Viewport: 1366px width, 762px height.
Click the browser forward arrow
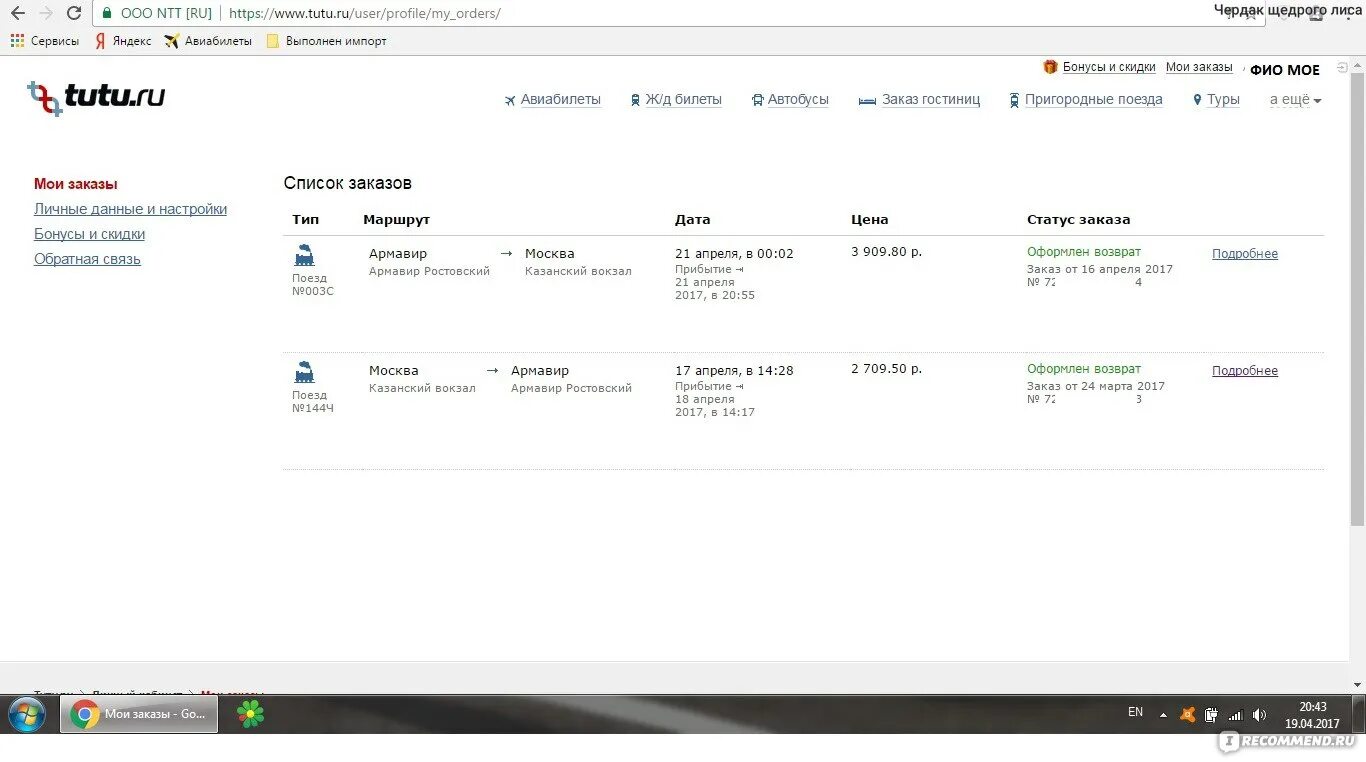pos(45,13)
